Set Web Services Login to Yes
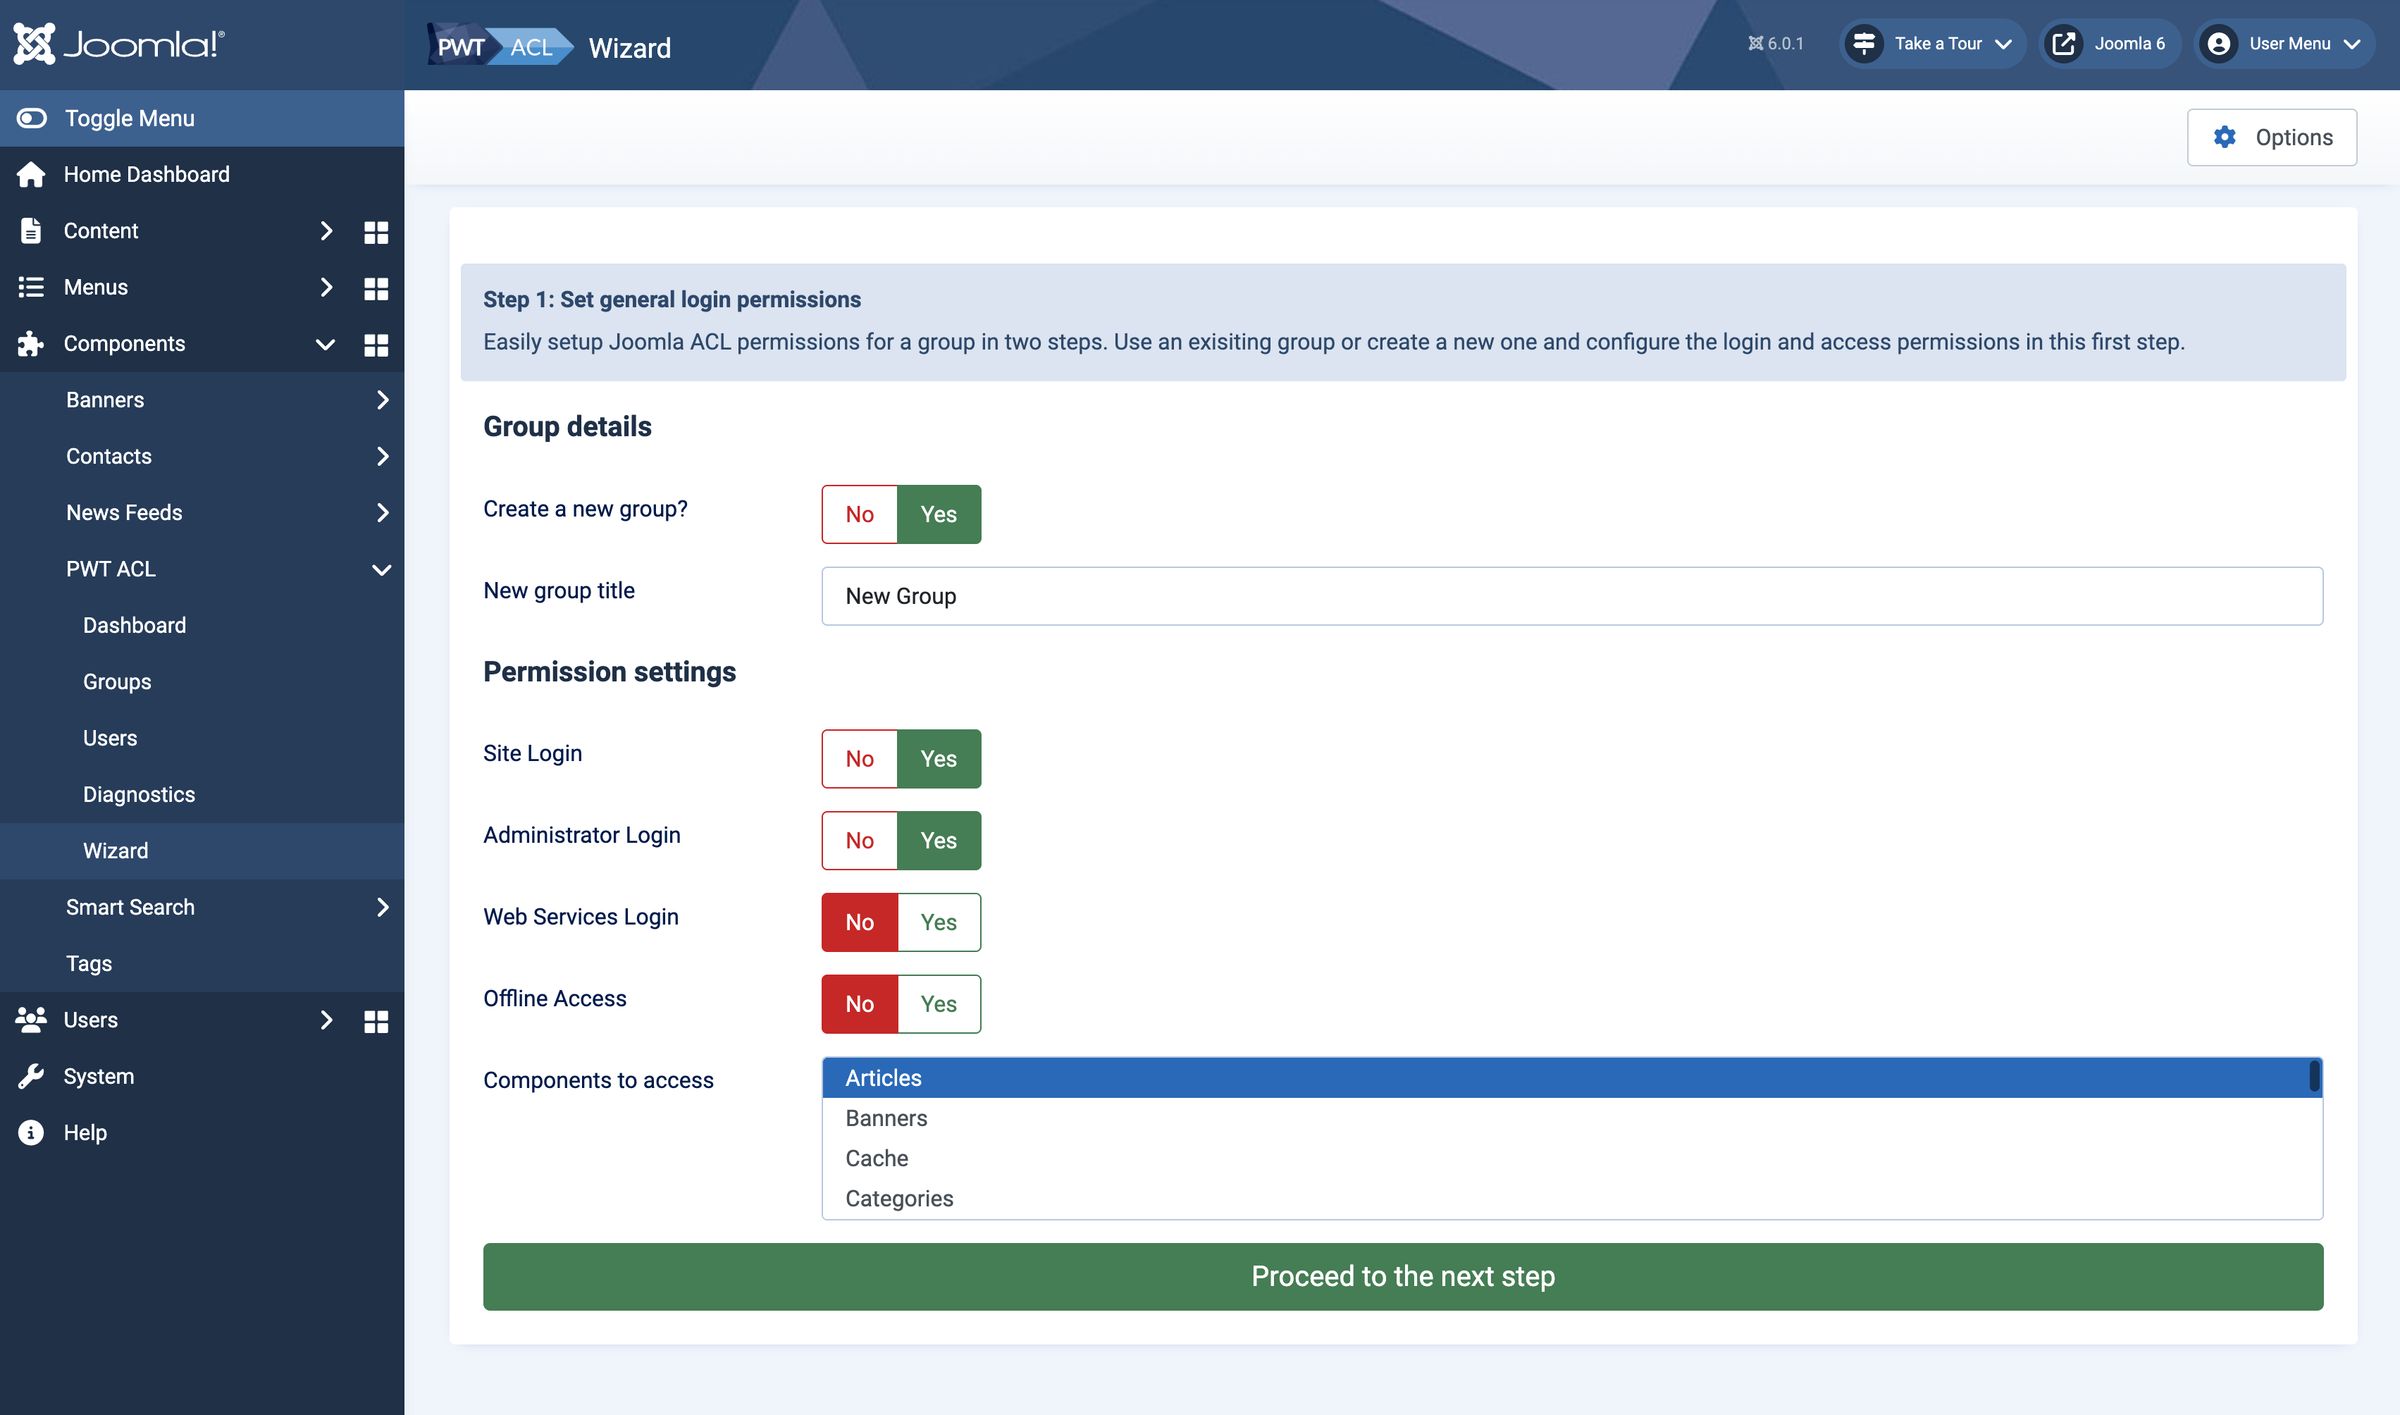The width and height of the screenshot is (2400, 1415). point(939,922)
